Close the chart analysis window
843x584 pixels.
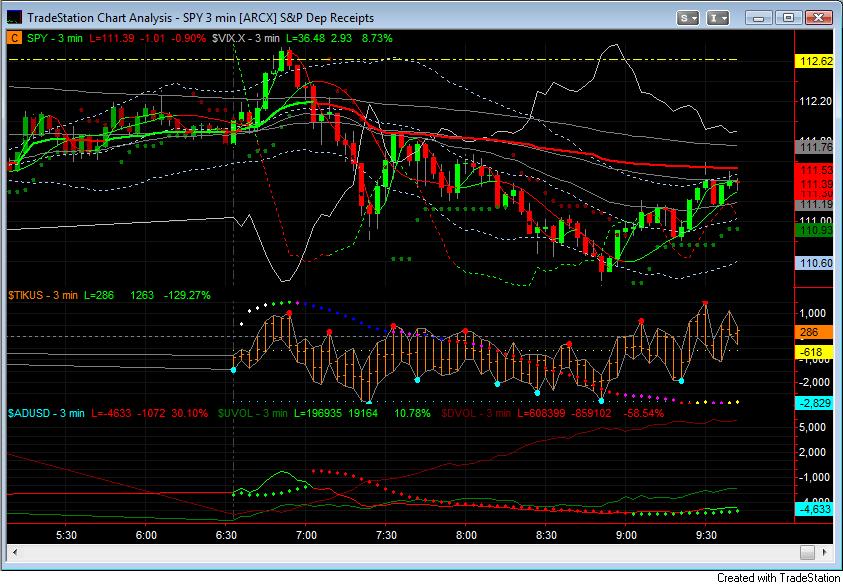[x=819, y=18]
